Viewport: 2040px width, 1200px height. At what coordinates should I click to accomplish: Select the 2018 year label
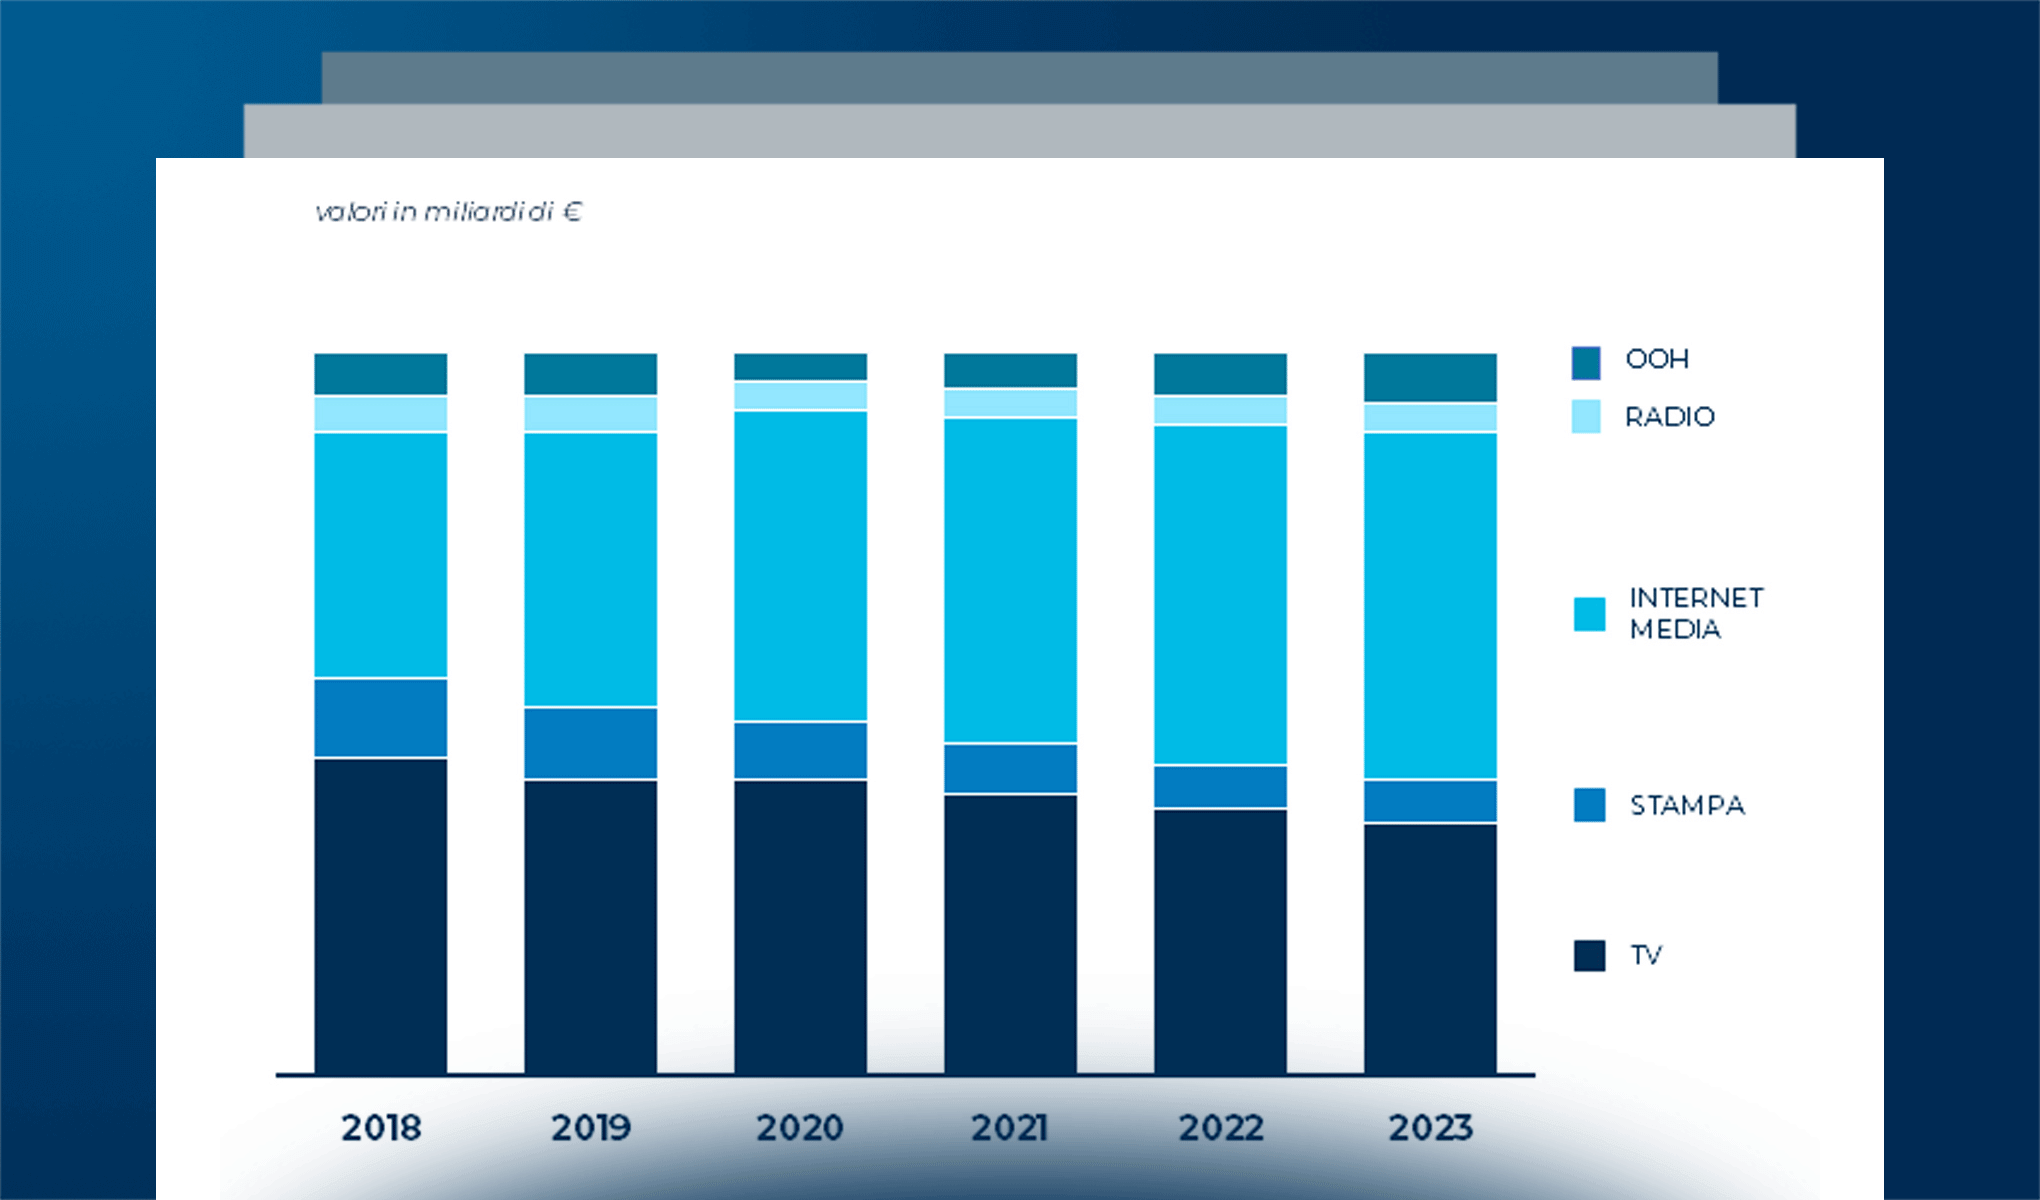[382, 1128]
